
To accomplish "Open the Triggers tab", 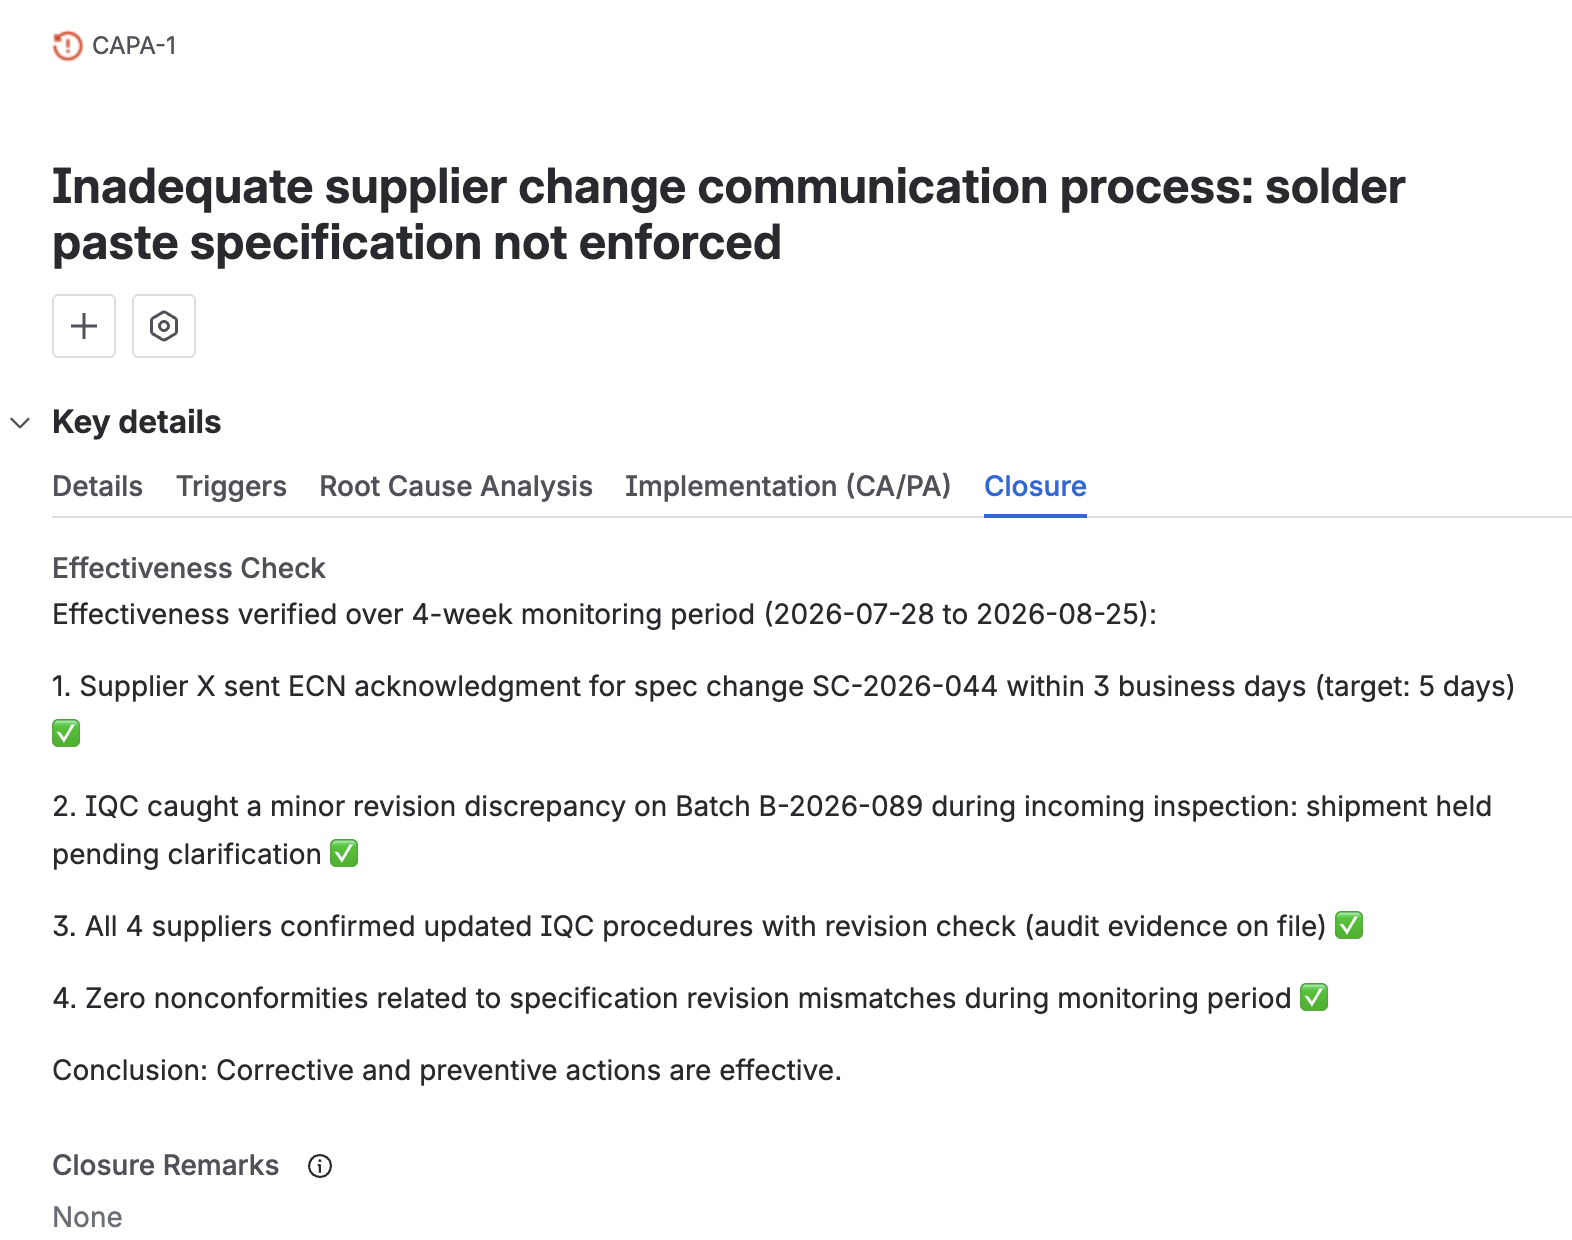I will pyautogui.click(x=231, y=486).
